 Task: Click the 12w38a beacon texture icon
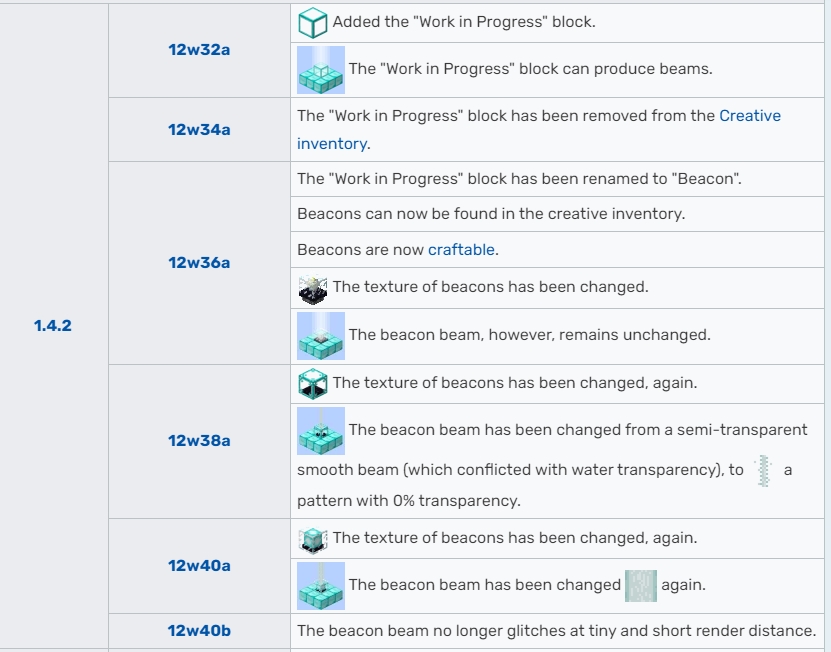click(313, 383)
